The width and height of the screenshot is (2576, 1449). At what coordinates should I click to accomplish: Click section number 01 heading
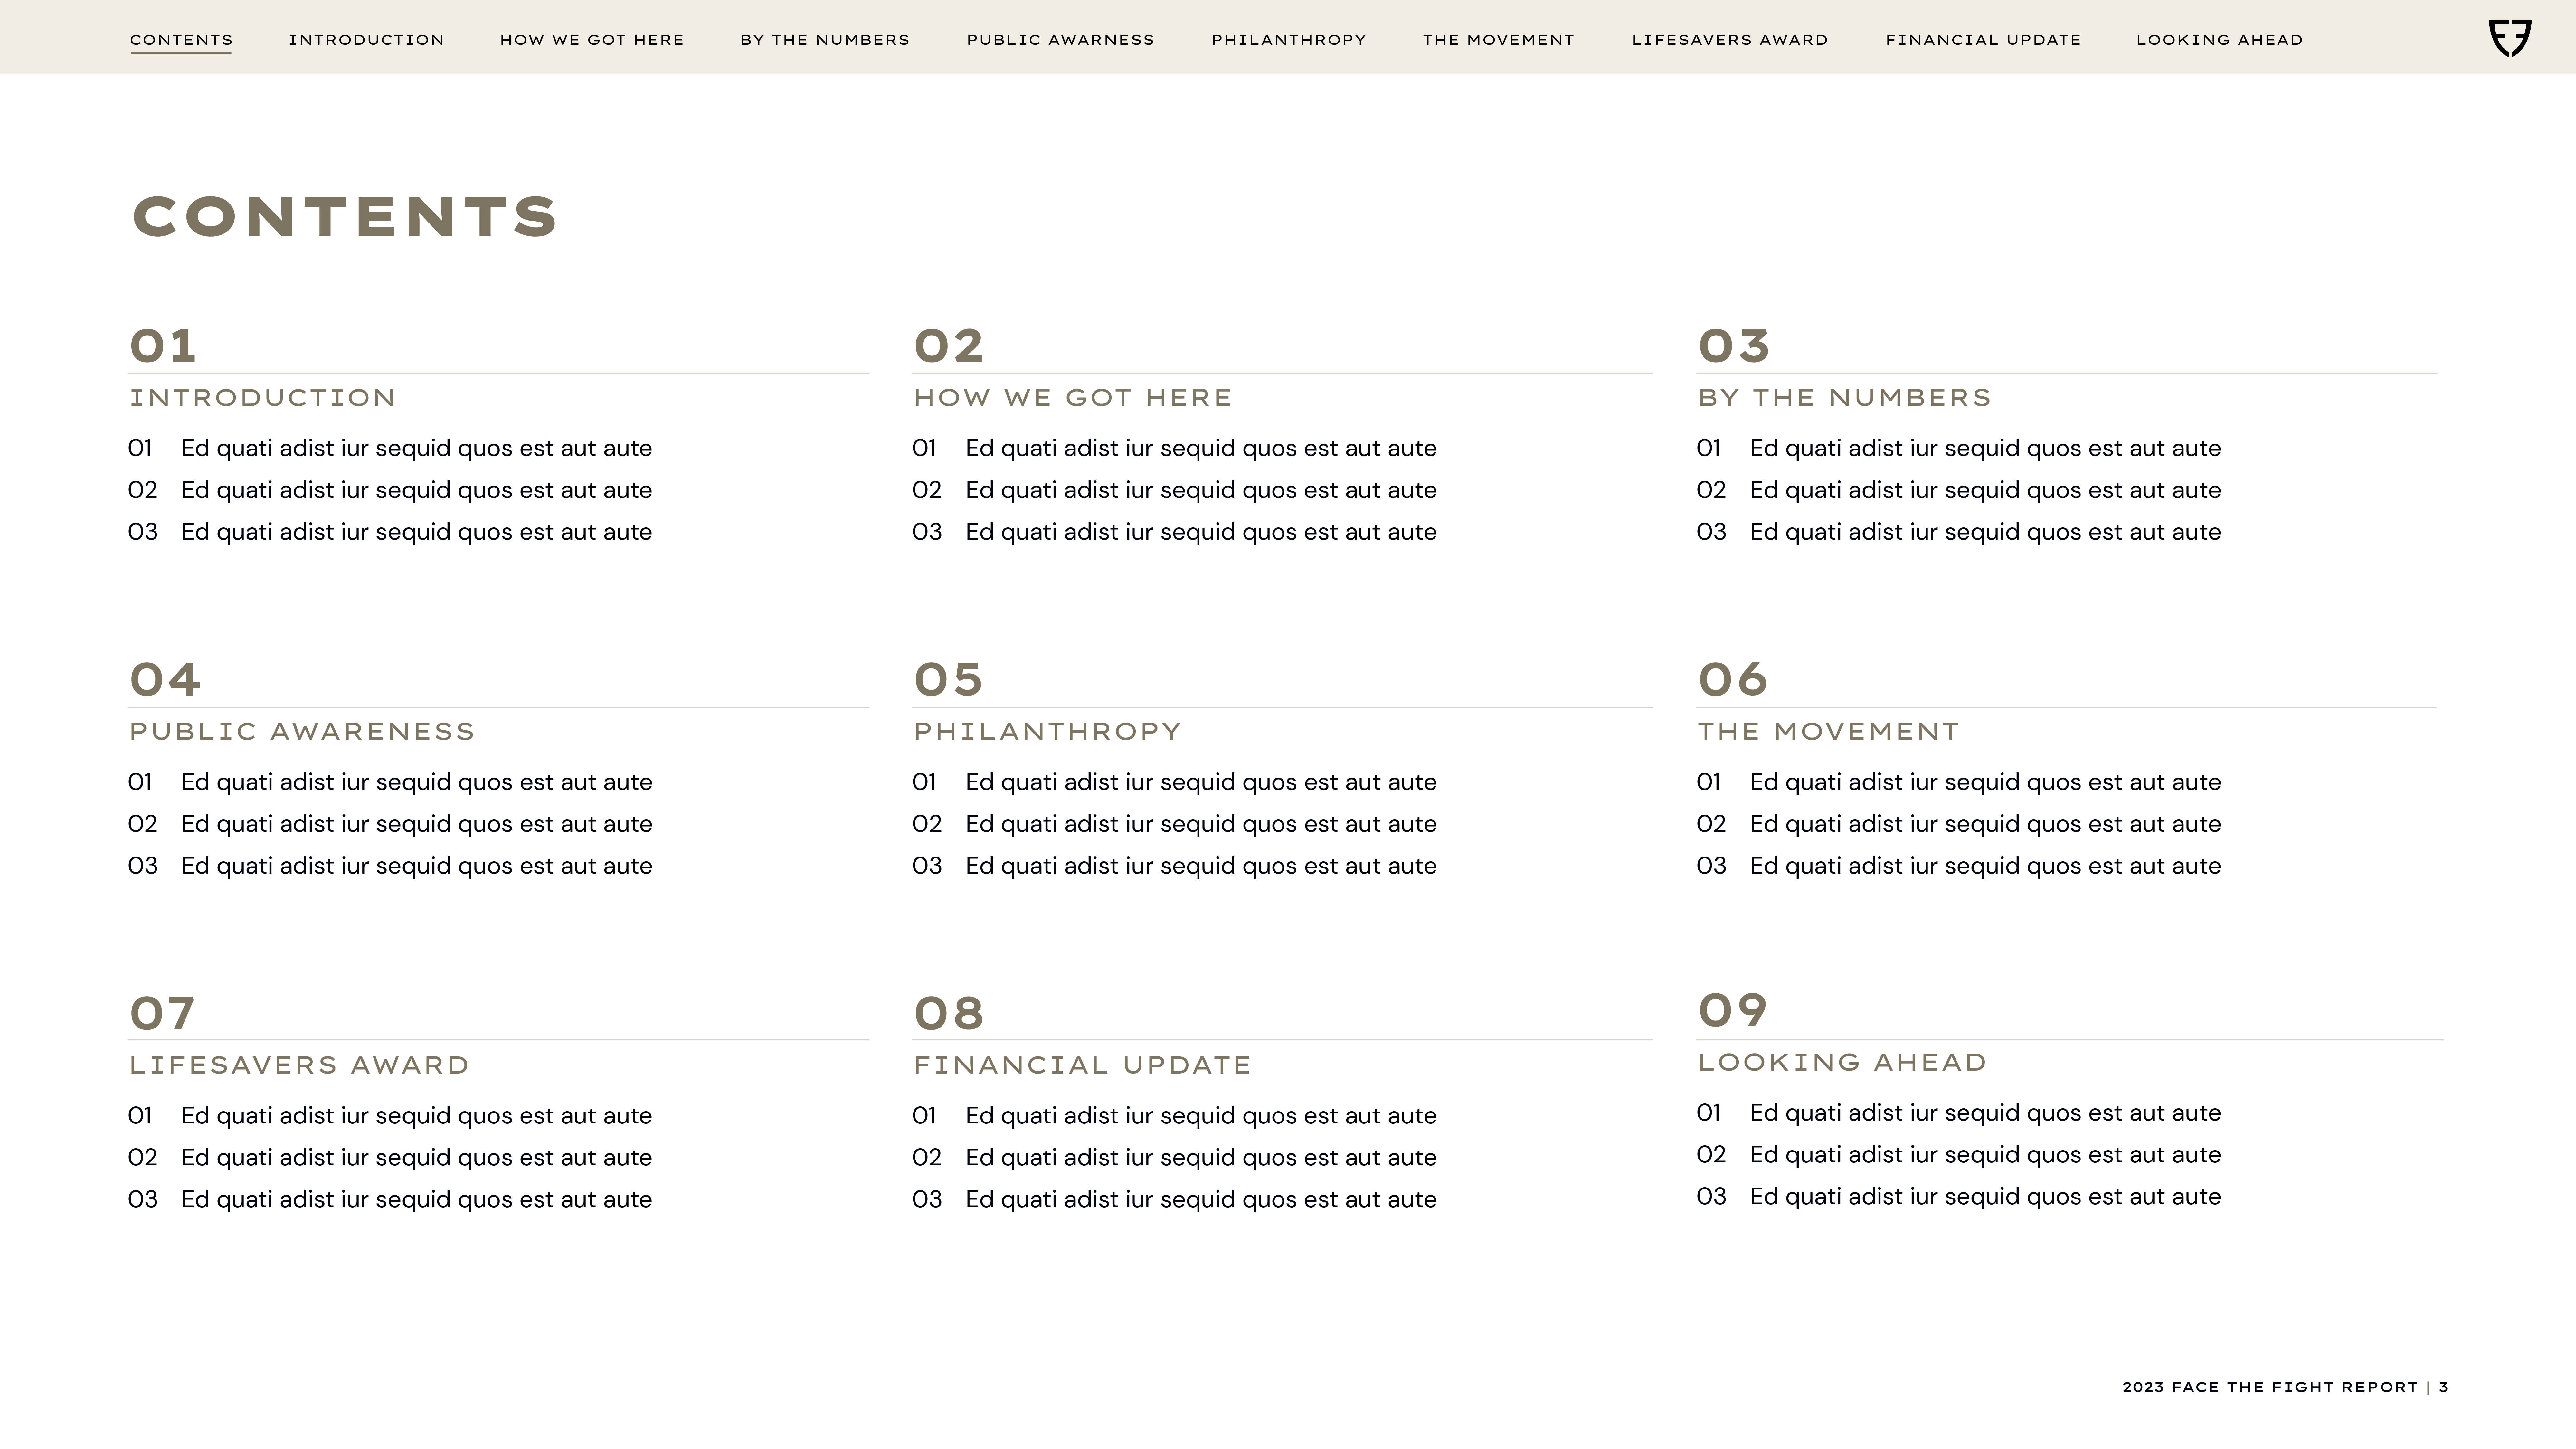(163, 346)
